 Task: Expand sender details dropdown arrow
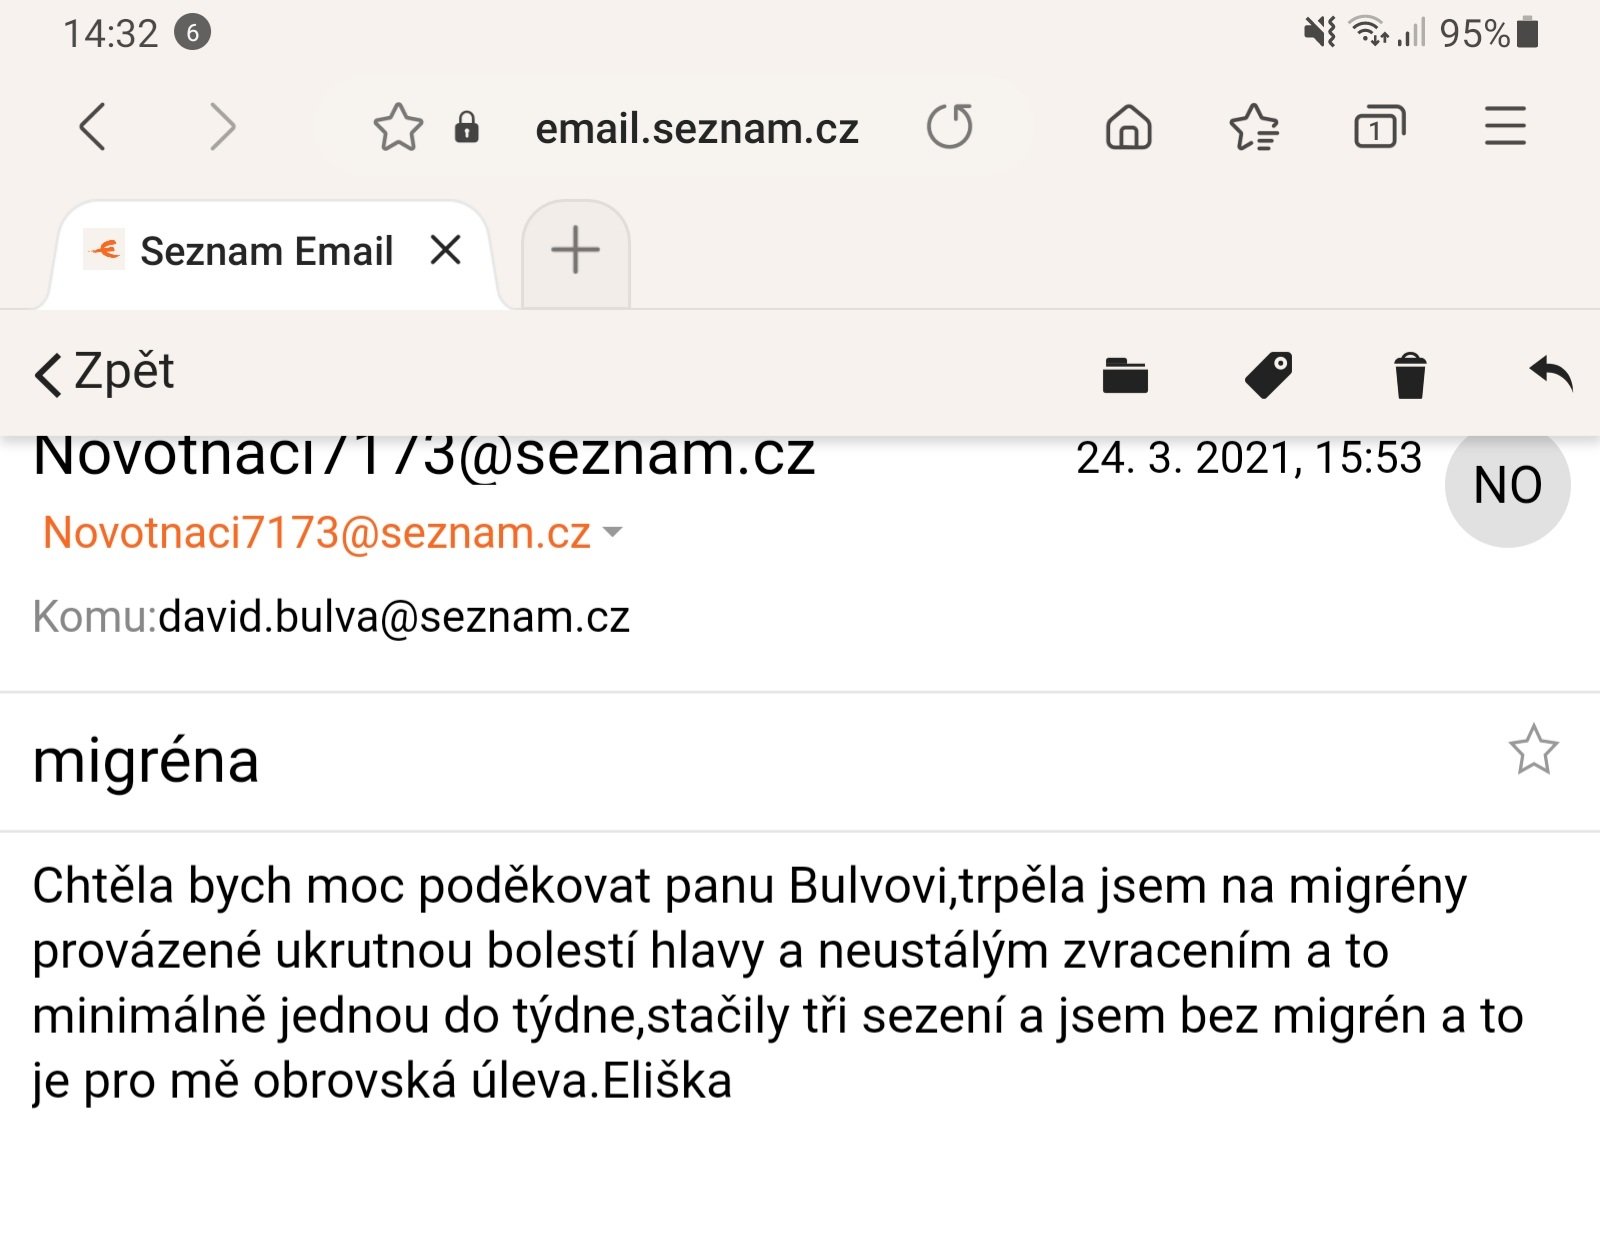tap(613, 533)
